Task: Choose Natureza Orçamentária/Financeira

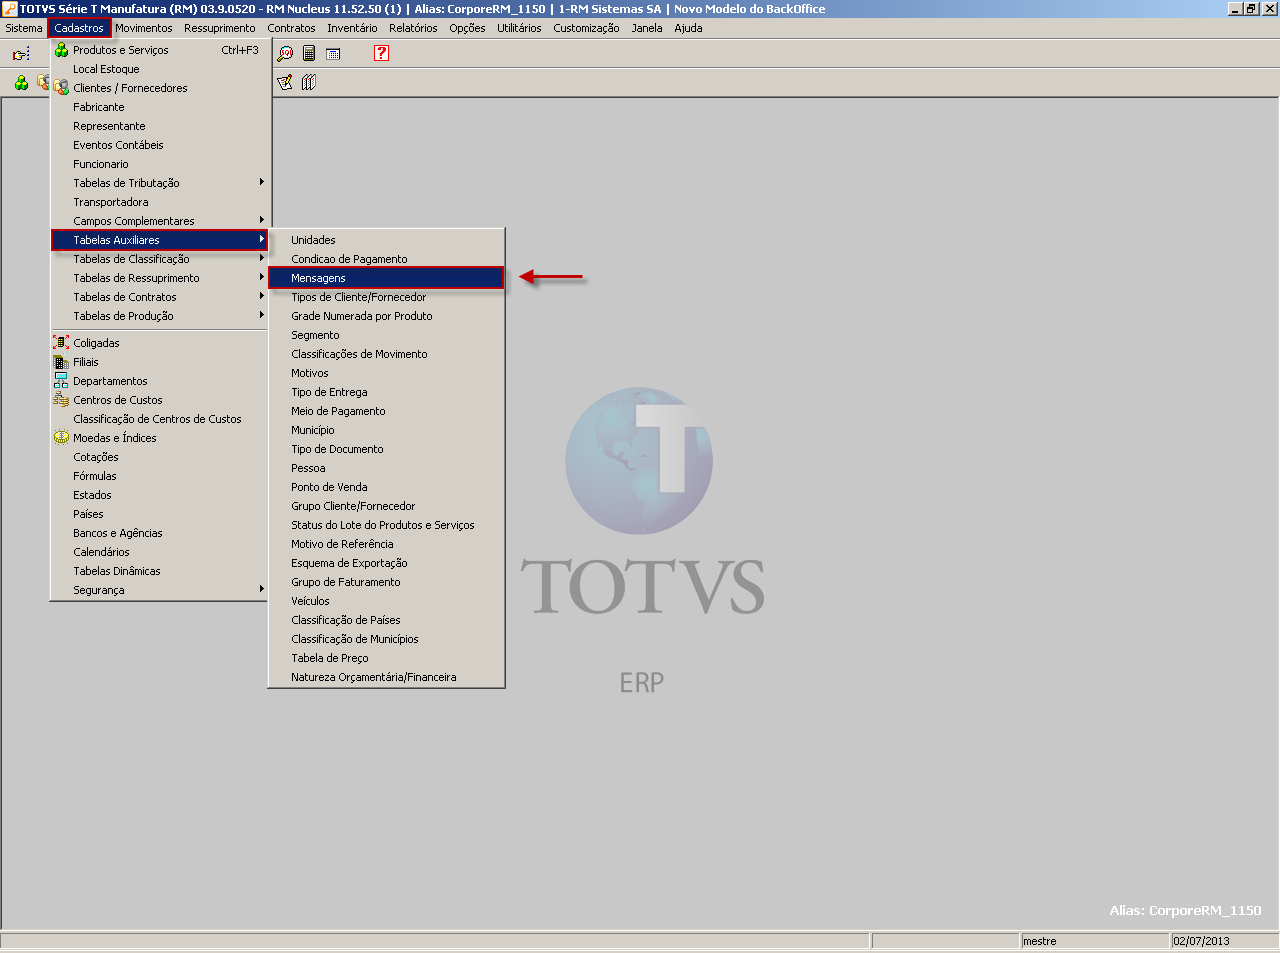Action: coord(386,677)
